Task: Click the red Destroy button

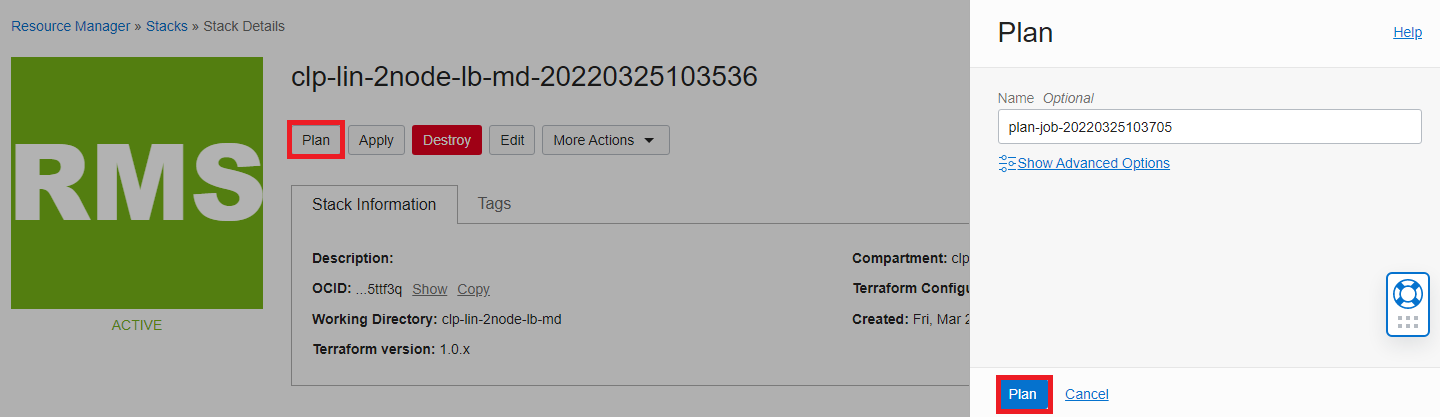Action: click(x=446, y=140)
